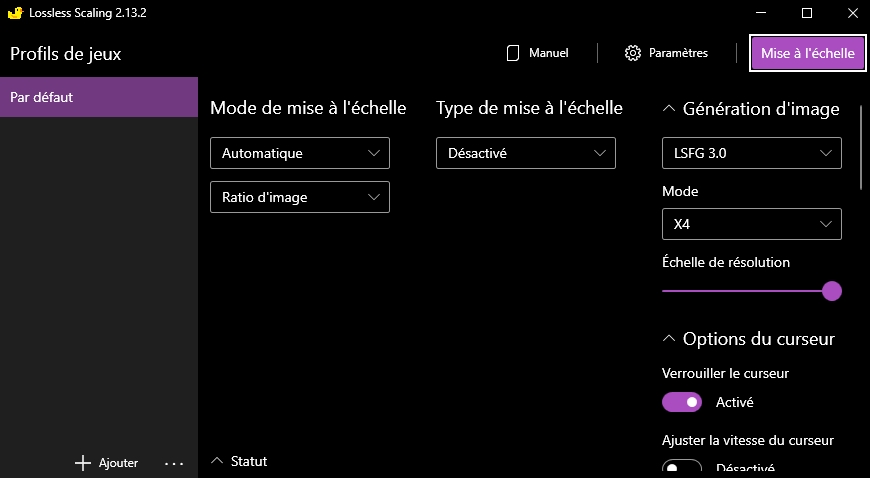This screenshot has height=478, width=870.
Task: Enable Ajuster la vitesse du curseur switch
Action: coord(682,468)
